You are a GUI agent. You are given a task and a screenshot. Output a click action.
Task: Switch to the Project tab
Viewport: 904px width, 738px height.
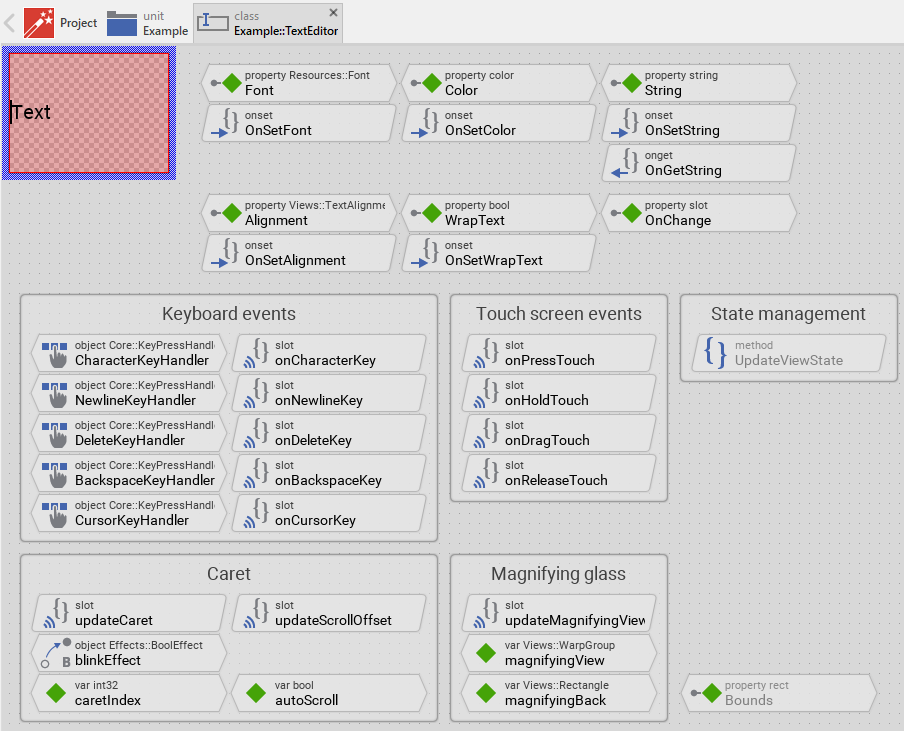[x=62, y=22]
